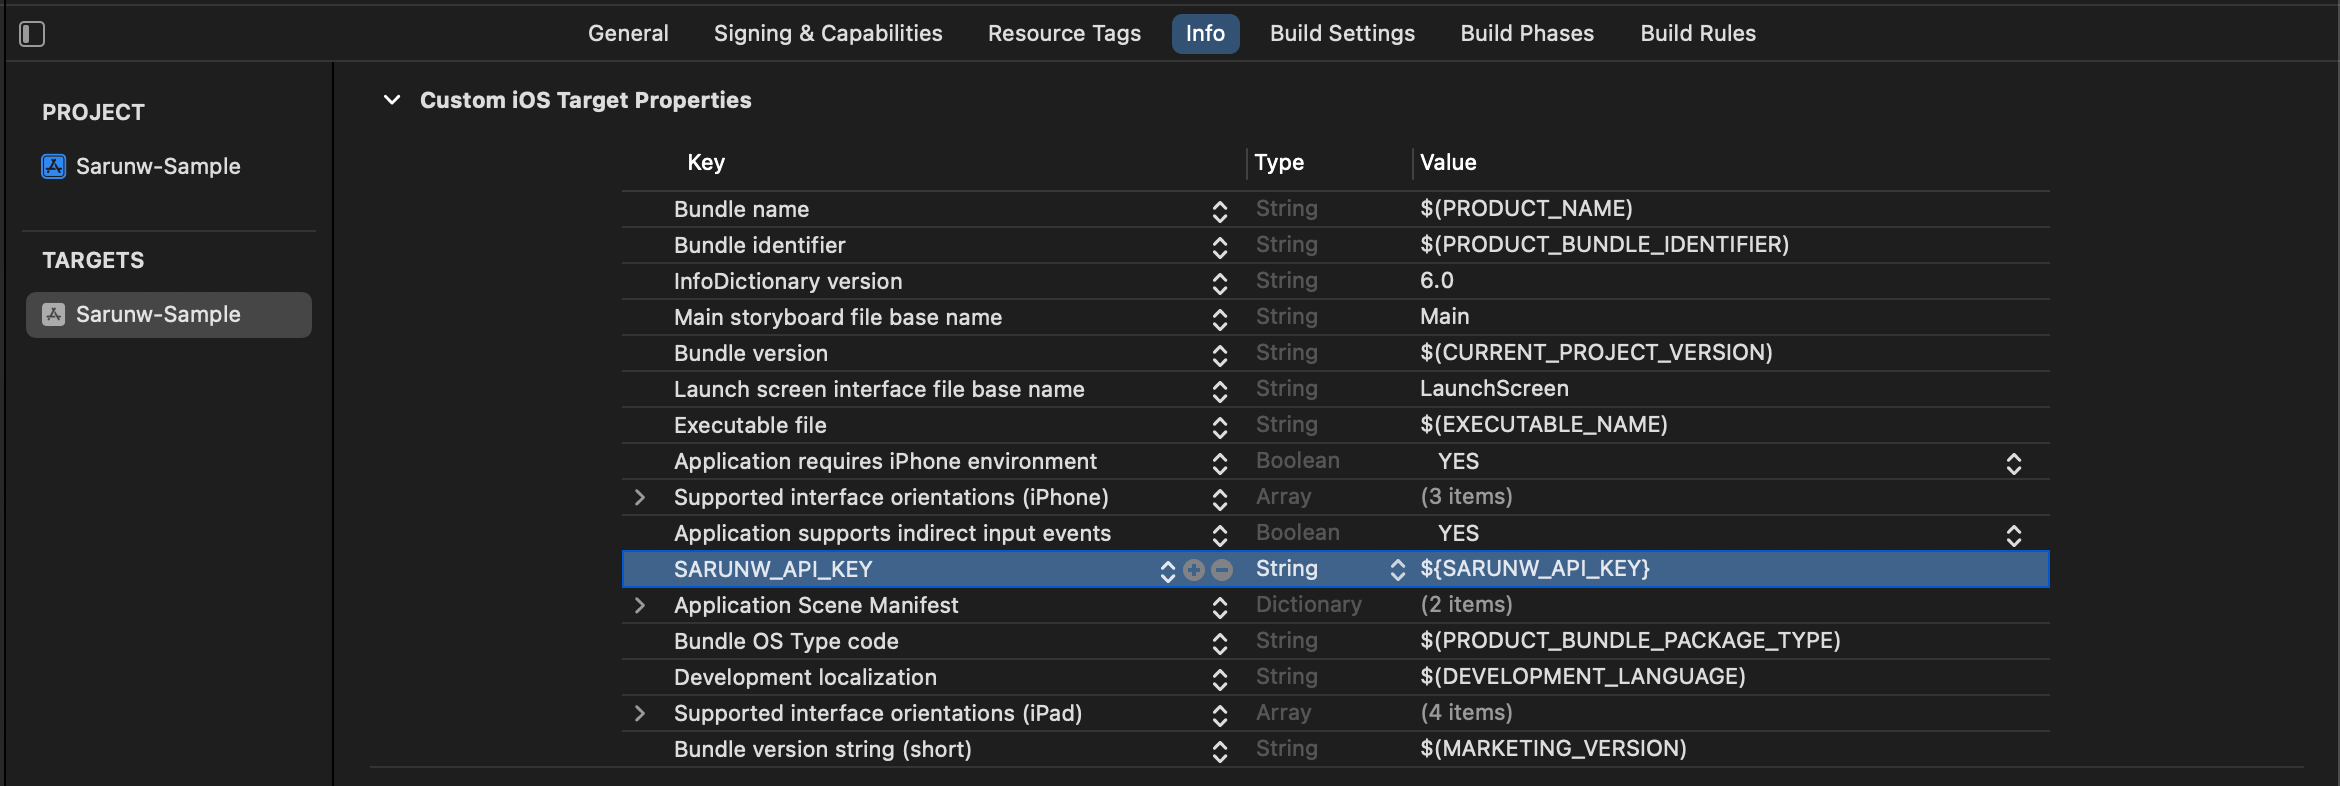The image size is (2340, 786).
Task: Open the Signing & Capabilities tab
Action: (x=828, y=33)
